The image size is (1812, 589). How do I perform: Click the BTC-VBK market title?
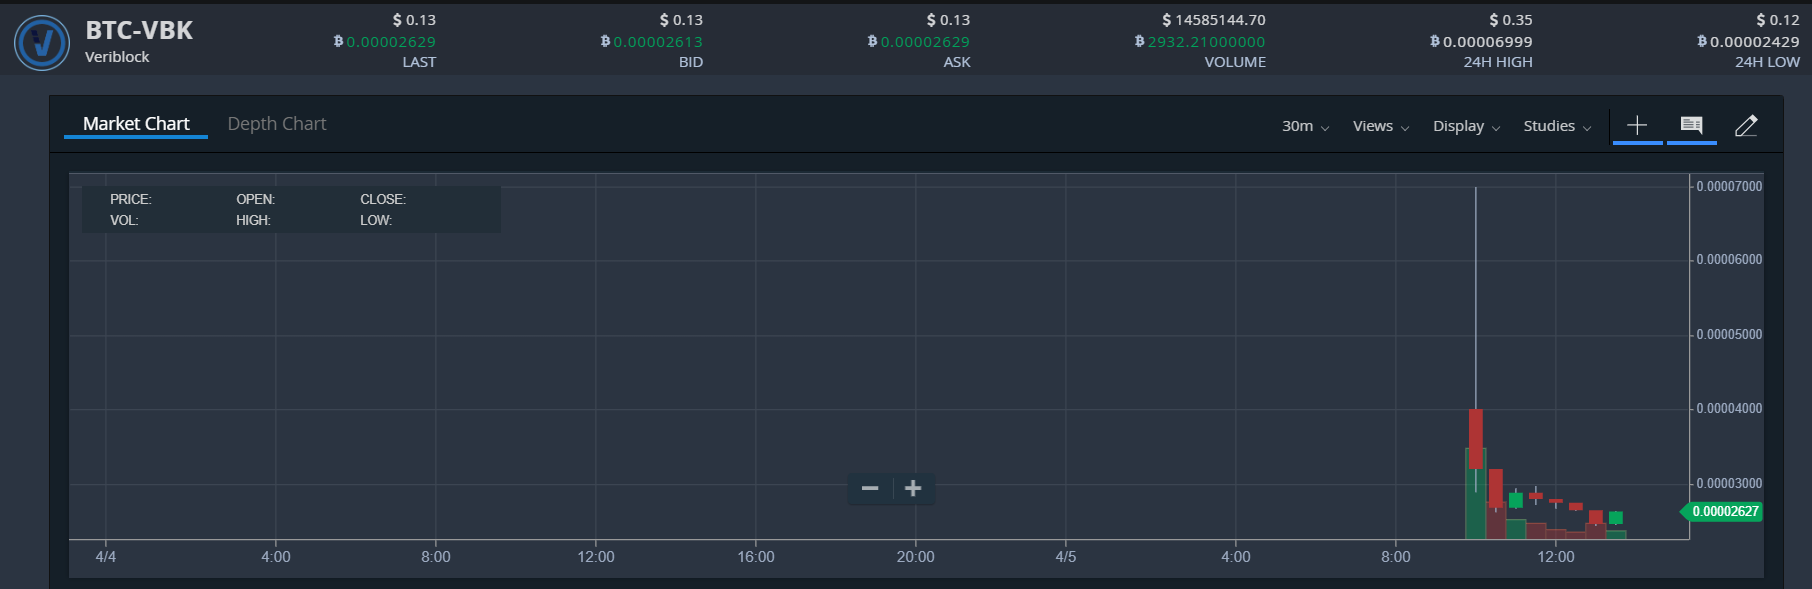[139, 30]
